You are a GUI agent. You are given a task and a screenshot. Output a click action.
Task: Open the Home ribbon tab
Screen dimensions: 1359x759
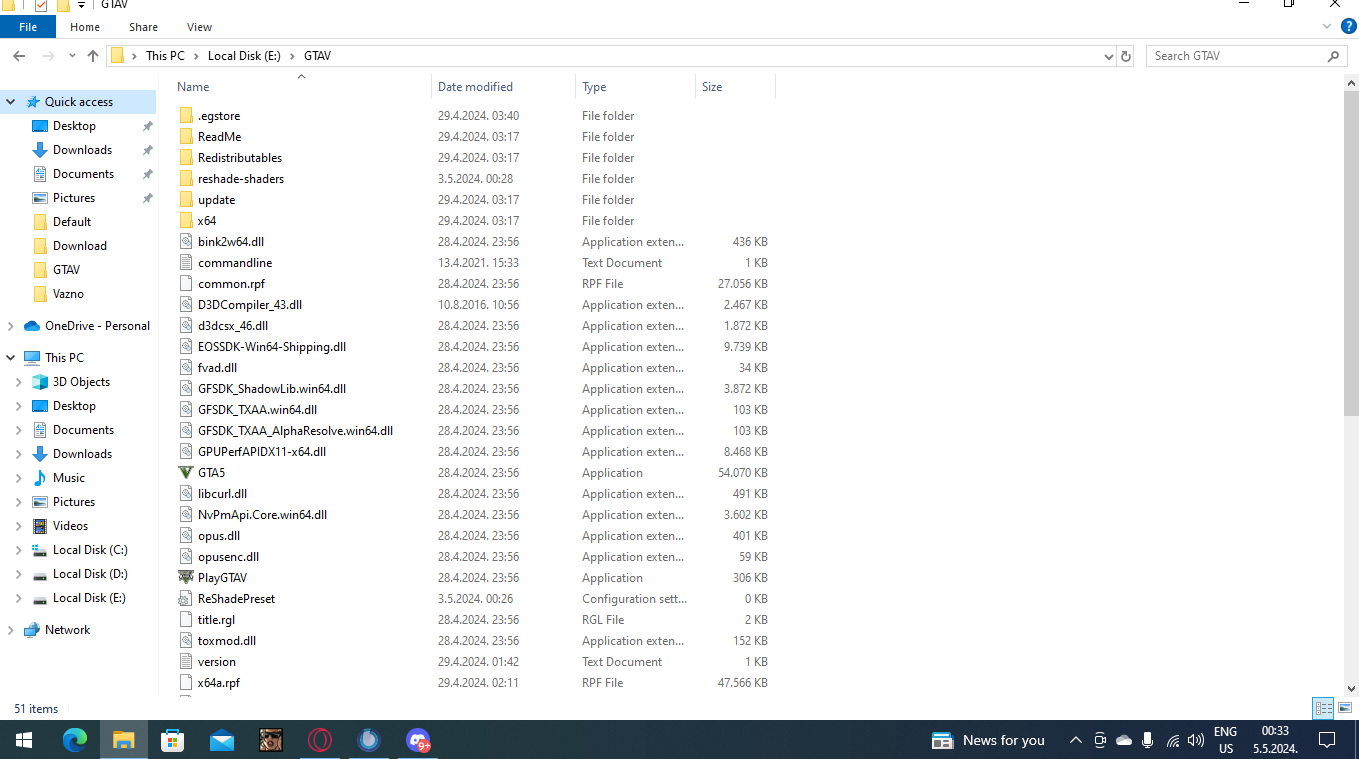tap(85, 27)
